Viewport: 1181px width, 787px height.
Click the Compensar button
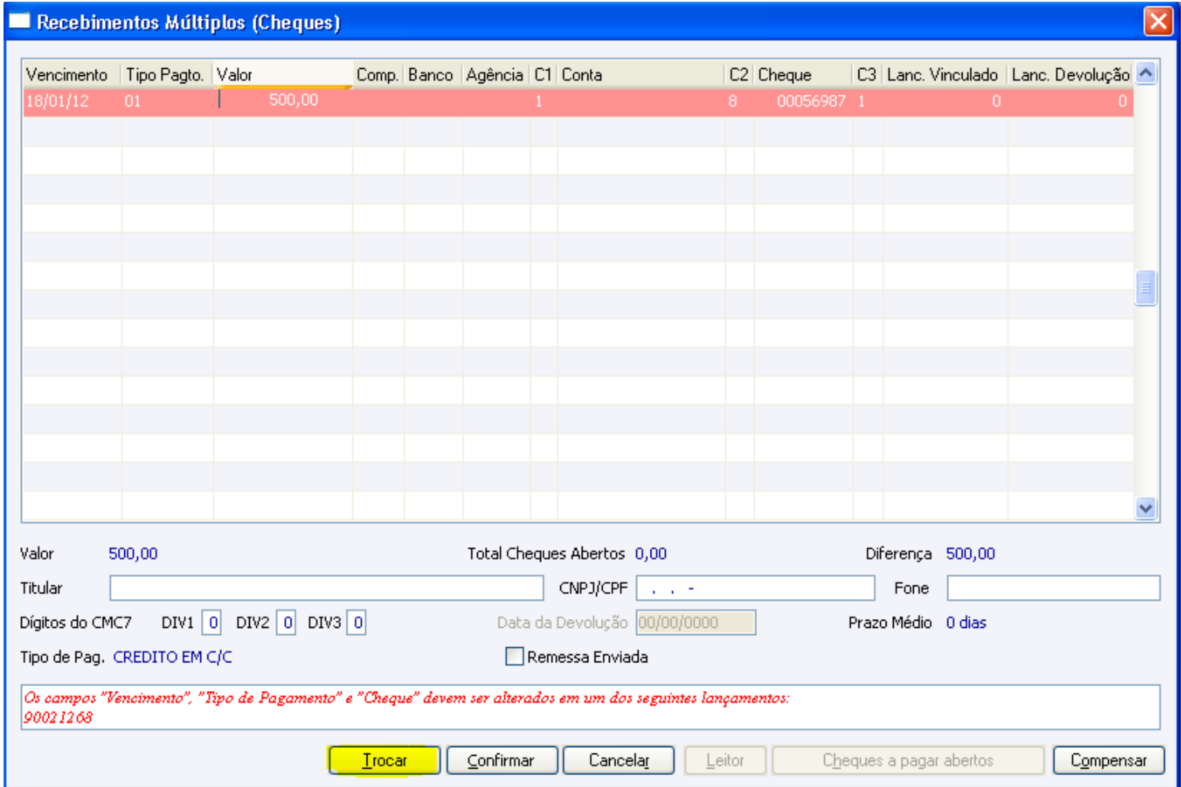pos(1108,760)
